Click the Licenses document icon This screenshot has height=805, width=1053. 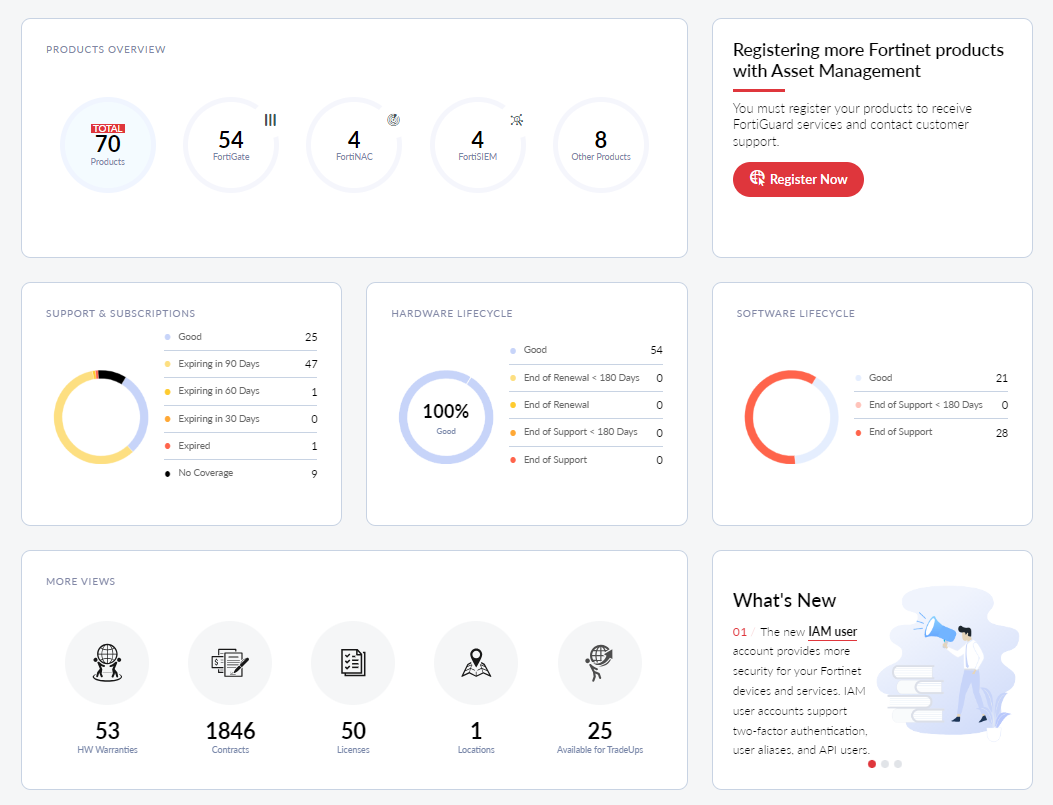pyautogui.click(x=353, y=662)
